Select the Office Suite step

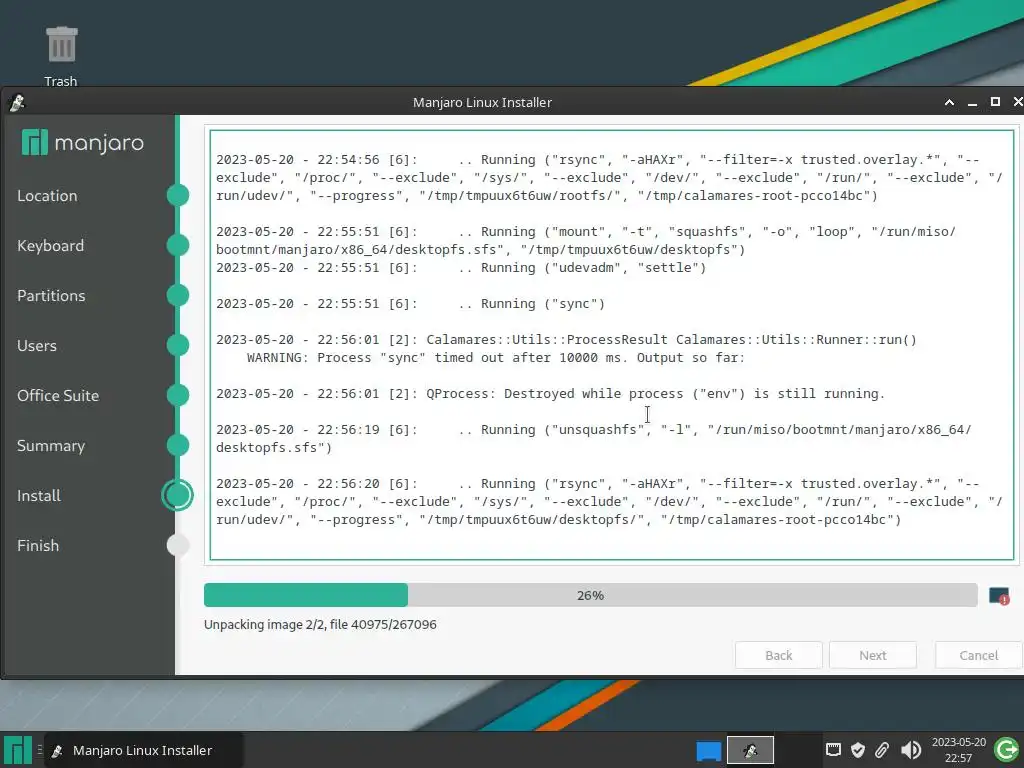pos(58,396)
